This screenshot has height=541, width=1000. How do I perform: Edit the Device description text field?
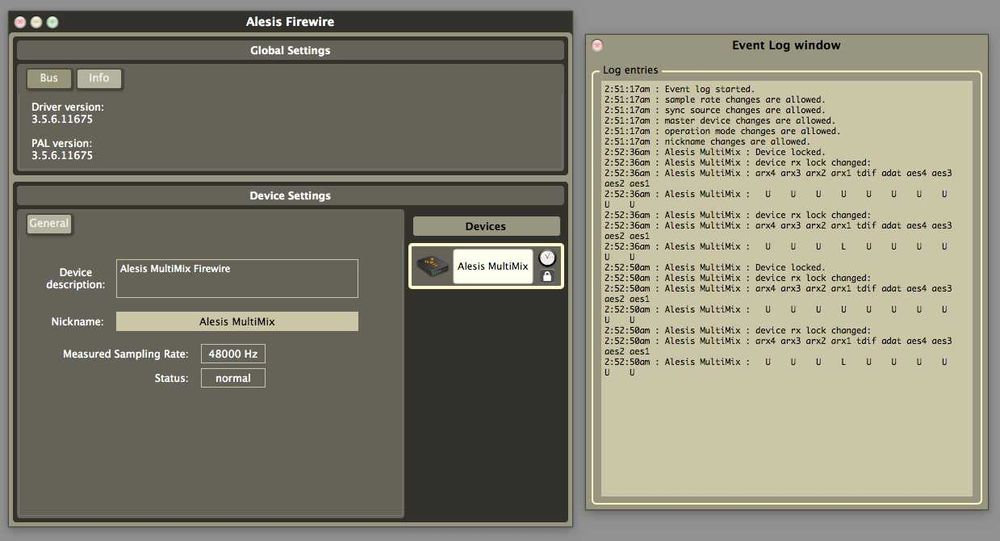[237, 278]
